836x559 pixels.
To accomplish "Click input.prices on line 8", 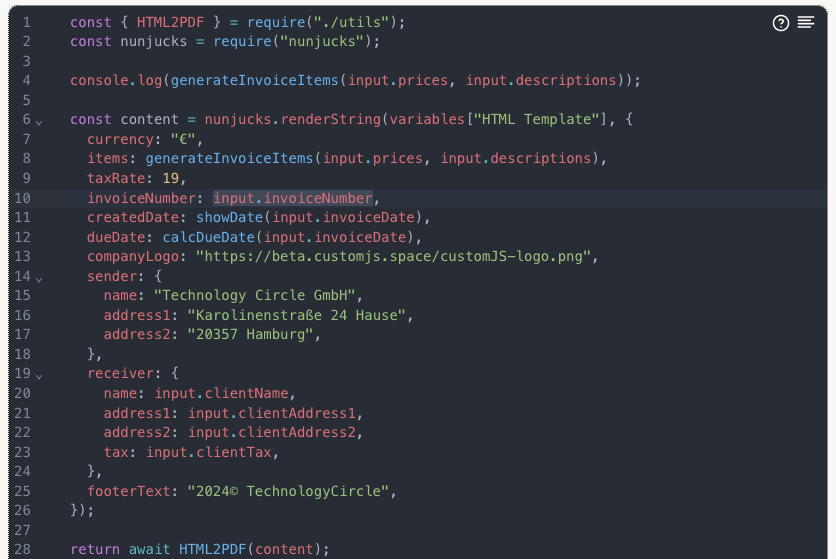I will pyautogui.click(x=373, y=158).
